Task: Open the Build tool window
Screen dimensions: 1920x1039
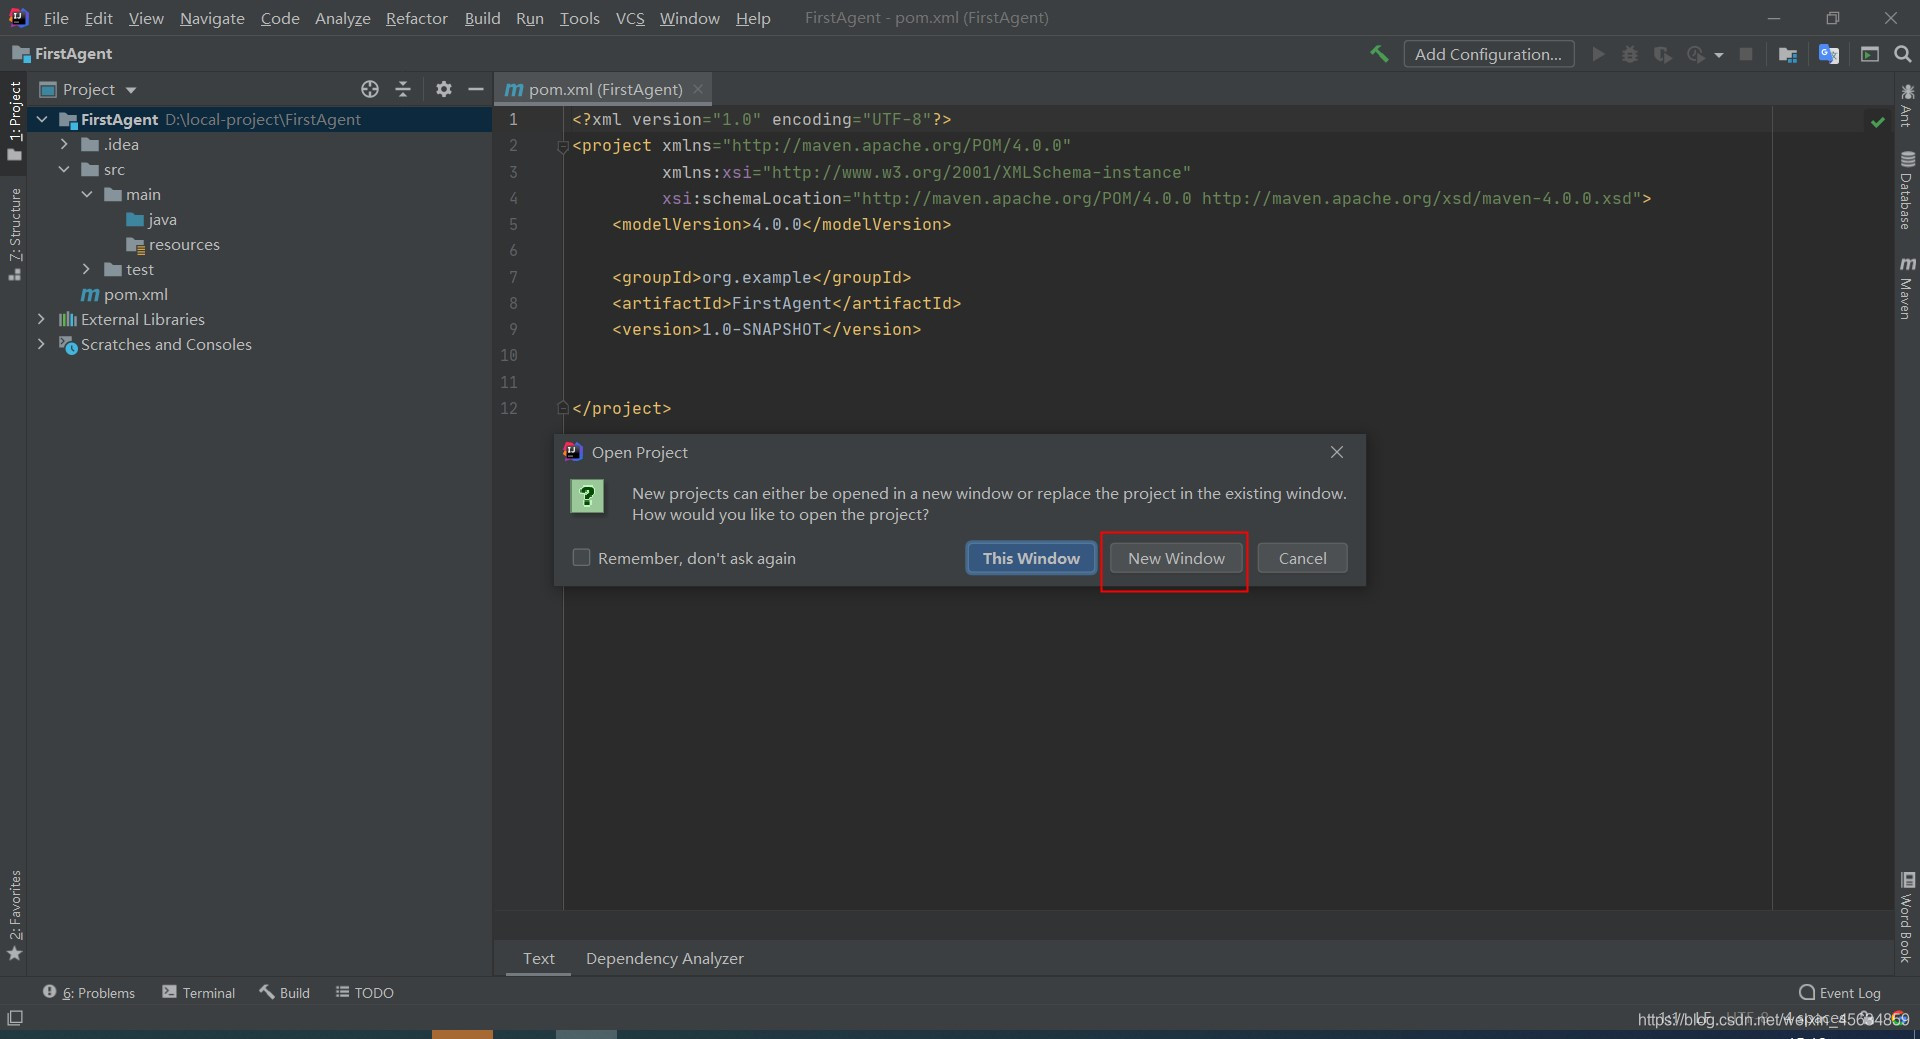Action: coord(285,992)
